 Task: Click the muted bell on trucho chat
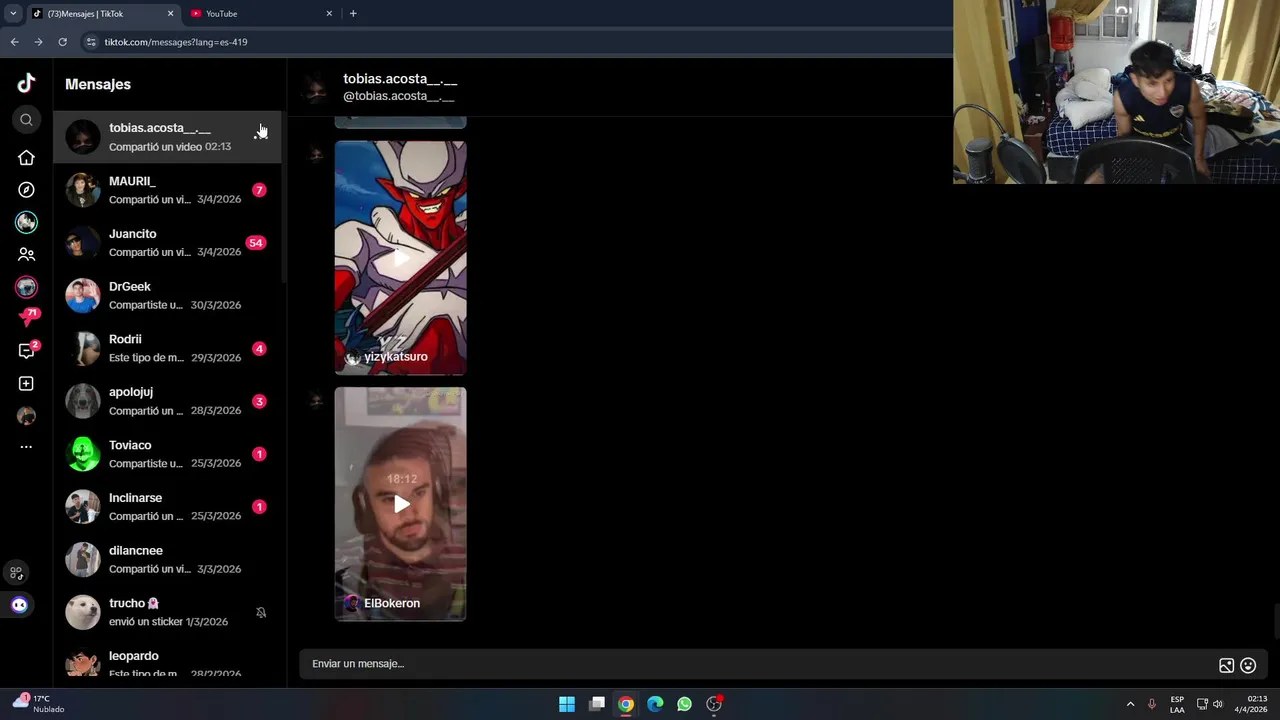(261, 612)
